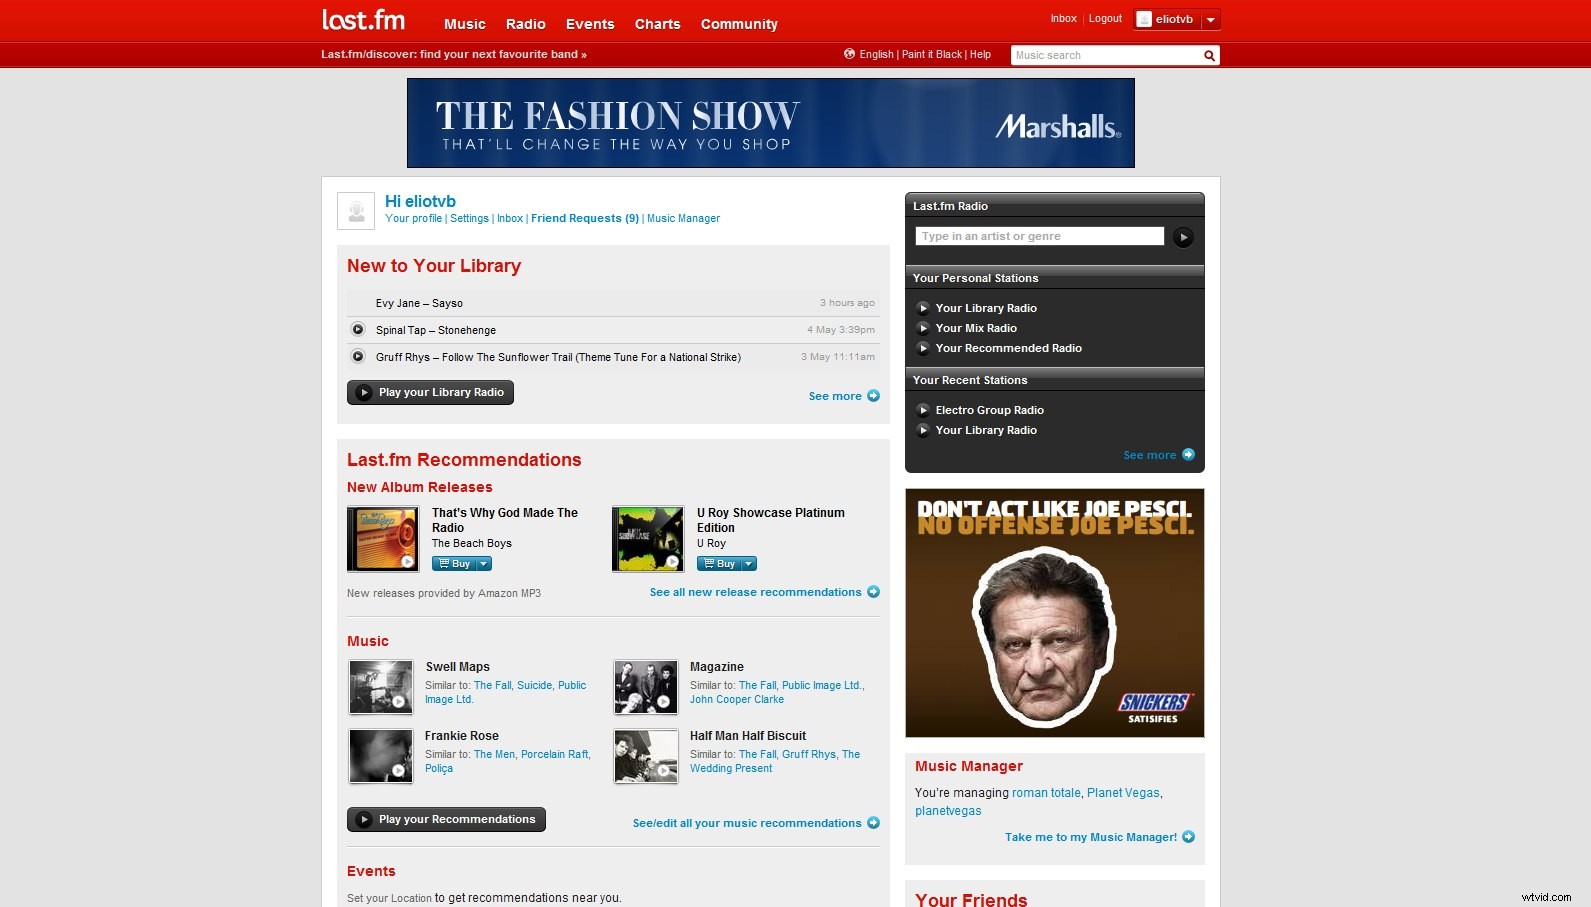
Task: Open Last.fm/discover promo link
Action: [454, 54]
